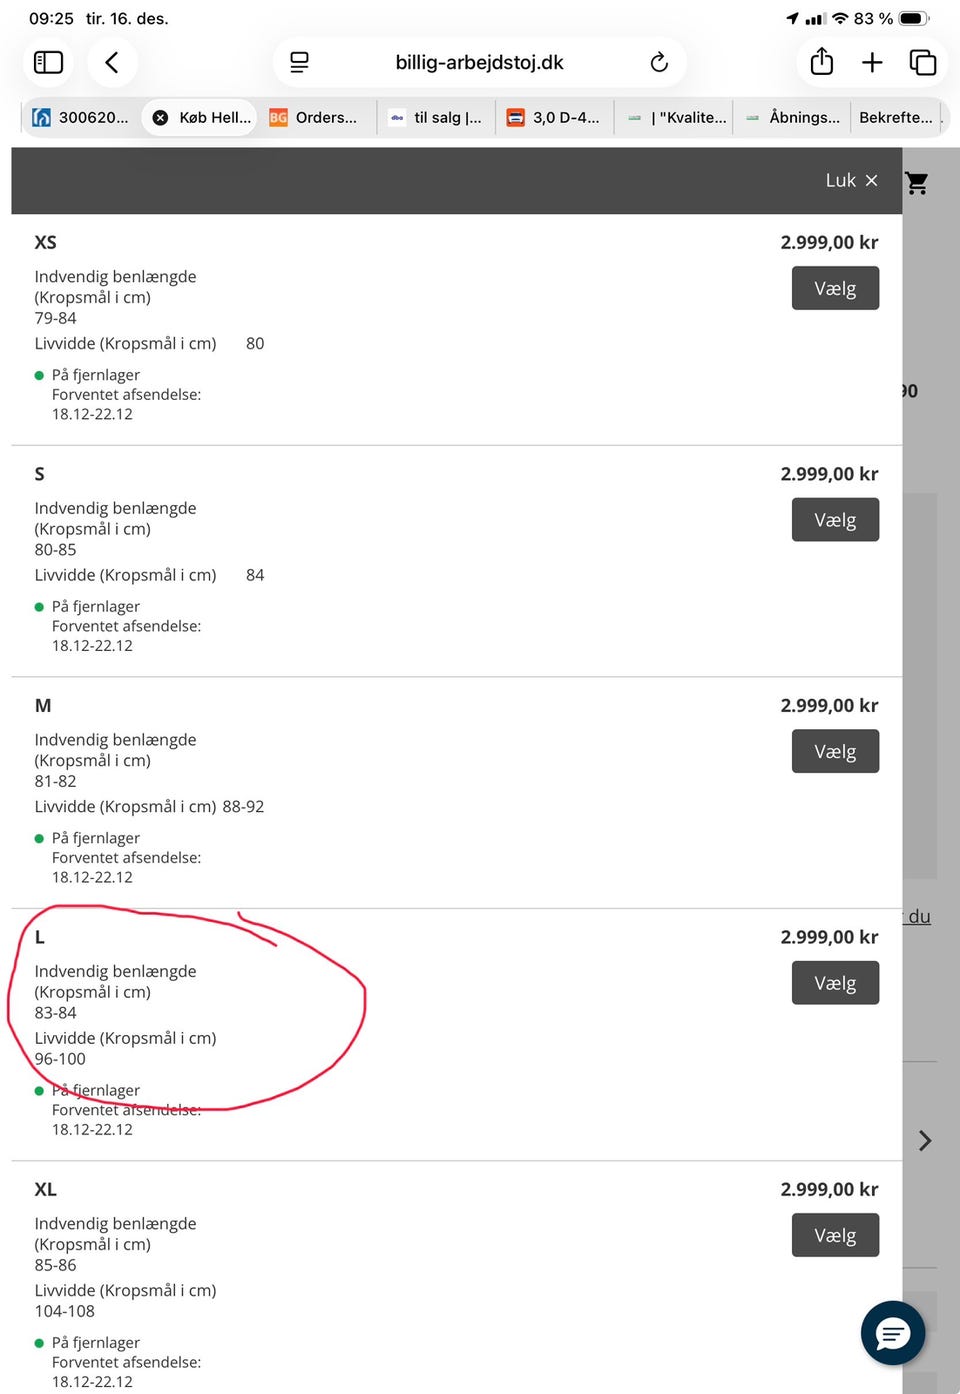Image resolution: width=960 pixels, height=1394 pixels.
Task: Choose size XS with Vælg button
Action: pos(835,288)
